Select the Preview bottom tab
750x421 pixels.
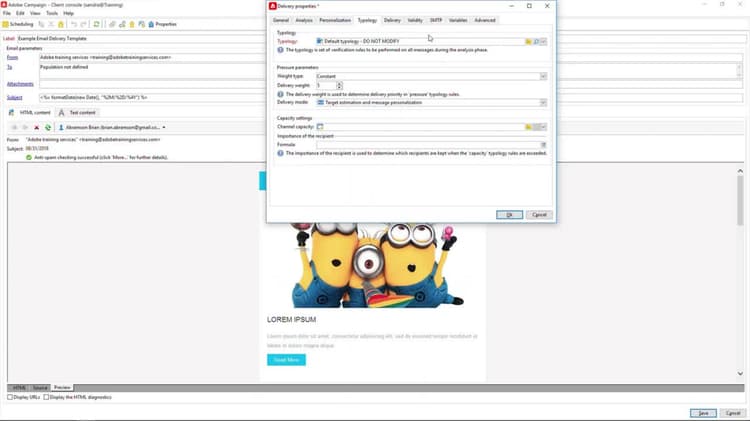(62, 388)
